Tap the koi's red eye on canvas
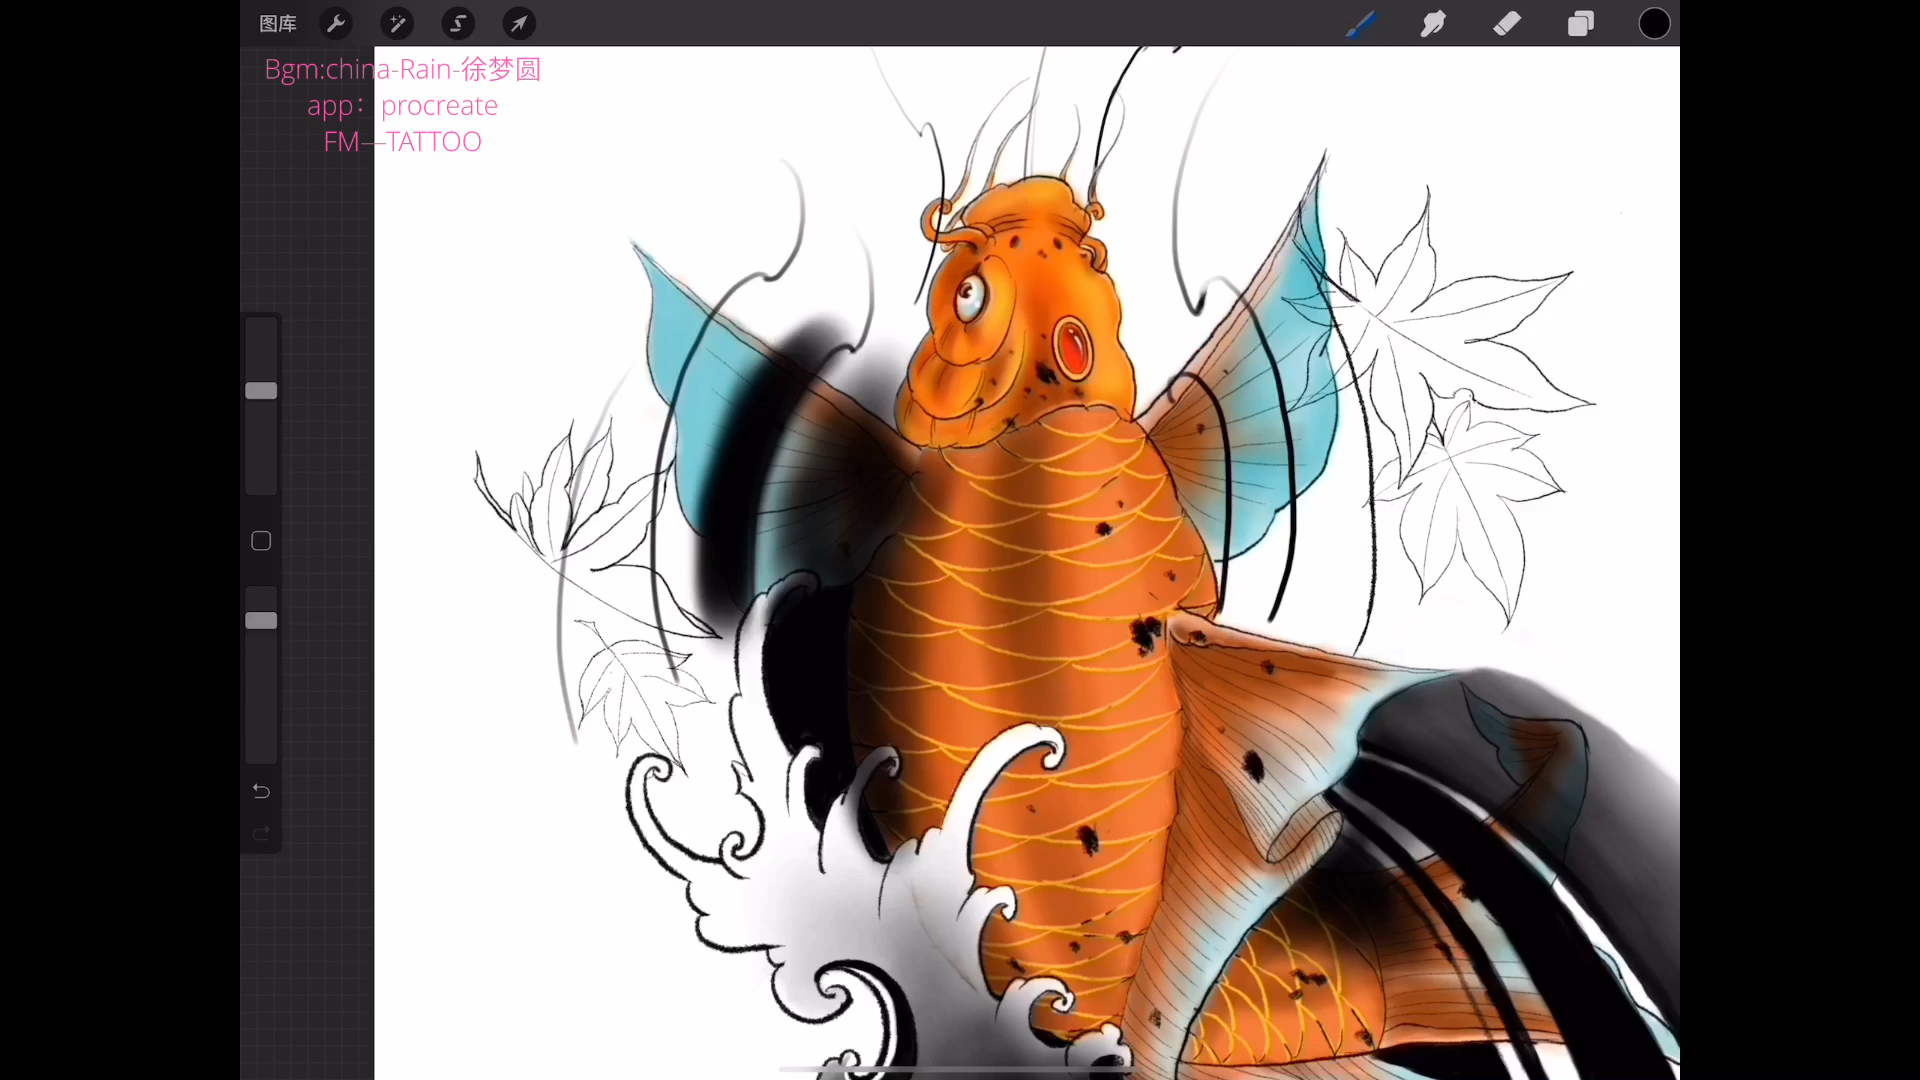Screen dimensions: 1920x1080 1071,348
